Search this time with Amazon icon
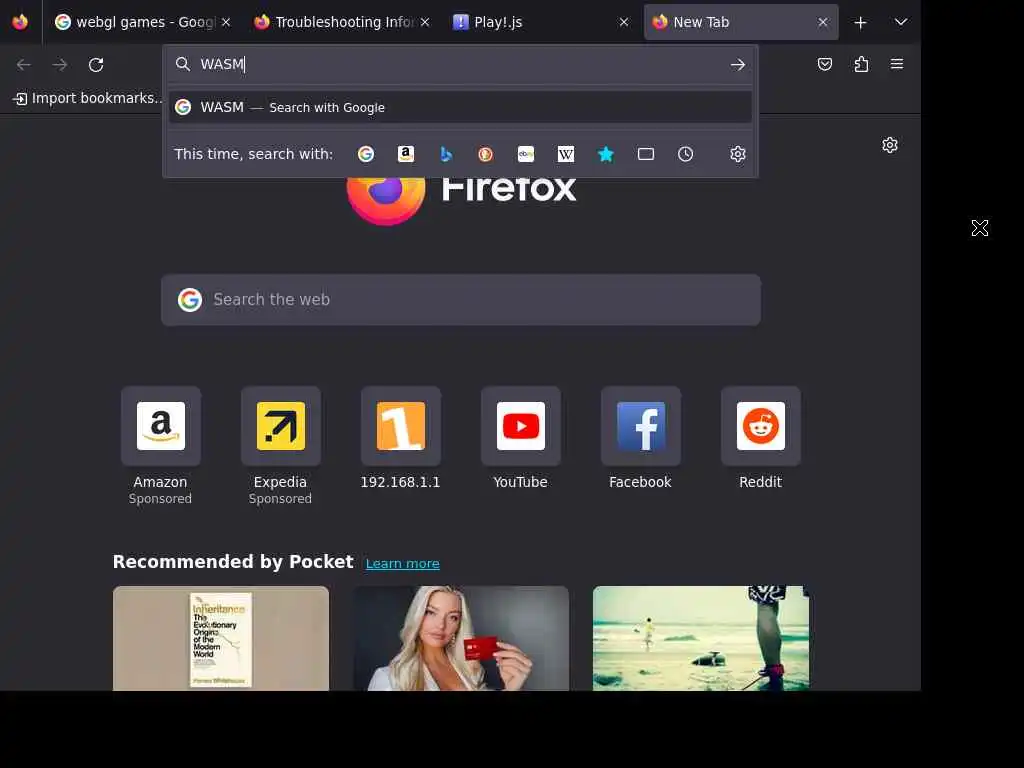Screen dimensions: 1024x768 (x=406, y=154)
